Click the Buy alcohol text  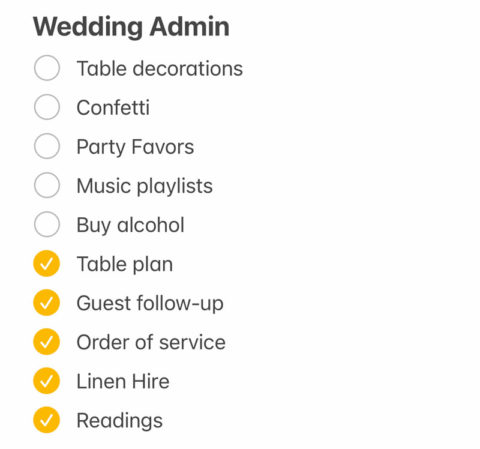pos(130,226)
